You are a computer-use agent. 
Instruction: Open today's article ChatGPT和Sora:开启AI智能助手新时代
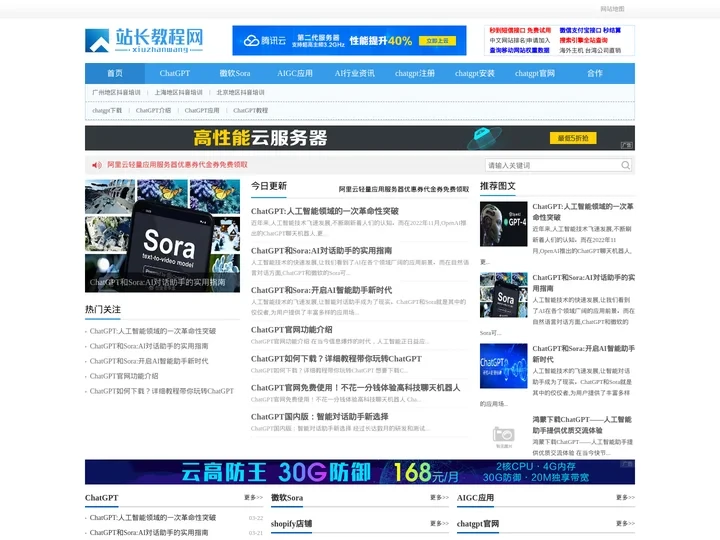321,290
